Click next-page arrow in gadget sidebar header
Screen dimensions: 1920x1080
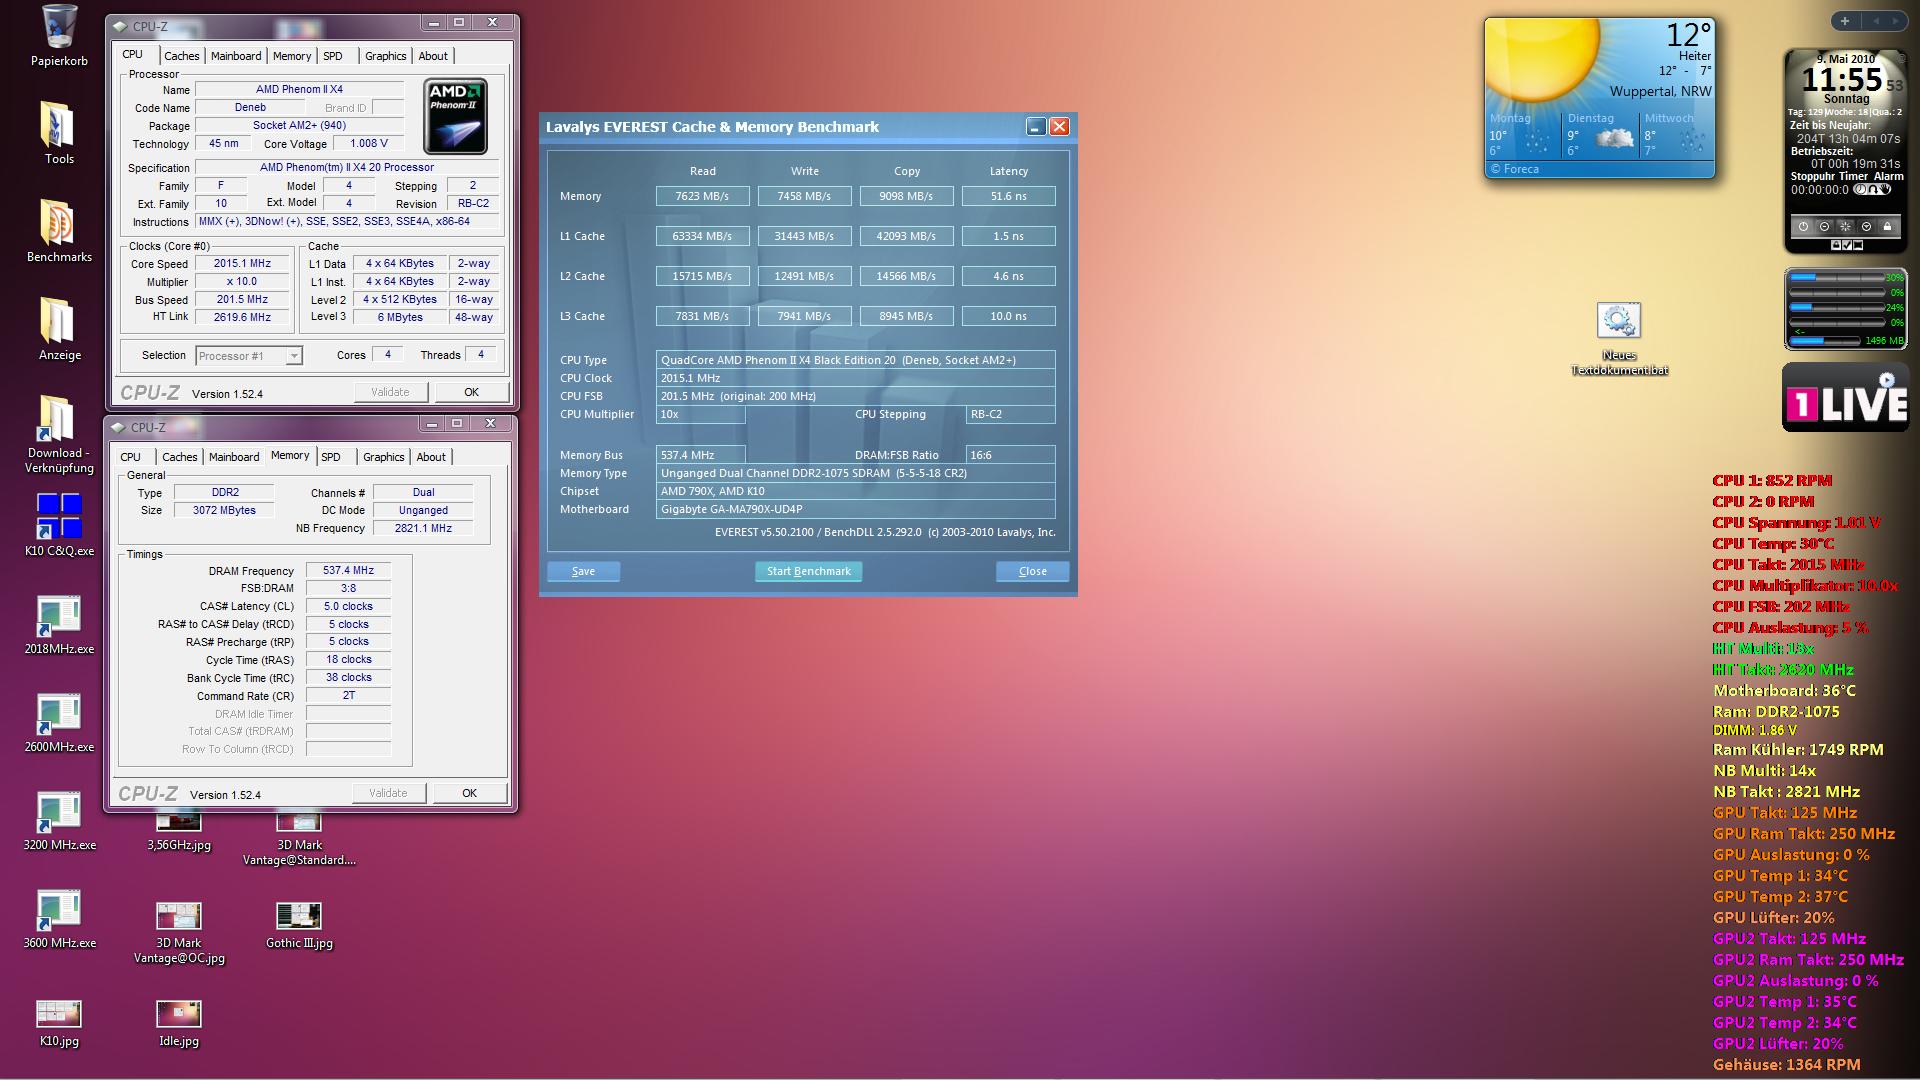1897,21
